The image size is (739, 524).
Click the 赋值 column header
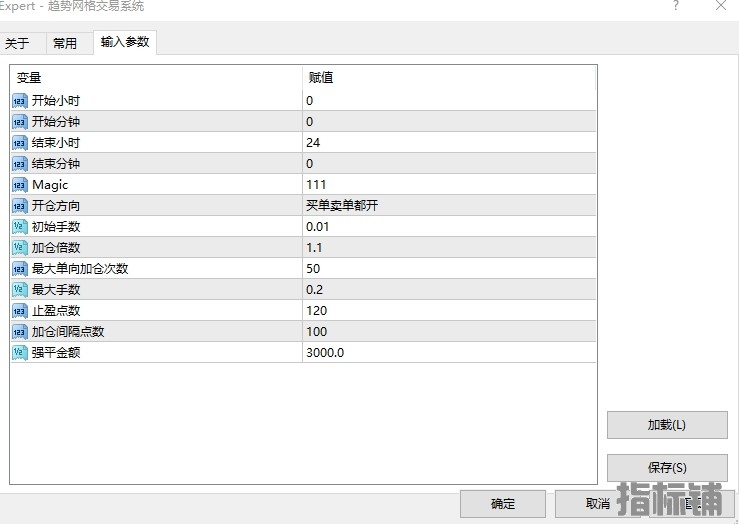[449, 78]
